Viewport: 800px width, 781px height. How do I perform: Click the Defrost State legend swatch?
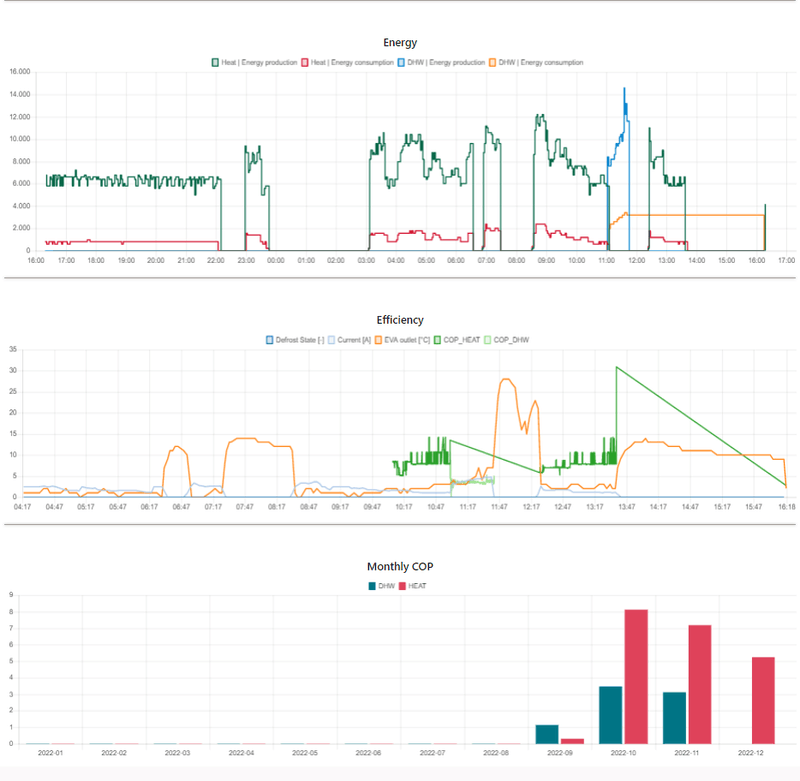point(269,340)
